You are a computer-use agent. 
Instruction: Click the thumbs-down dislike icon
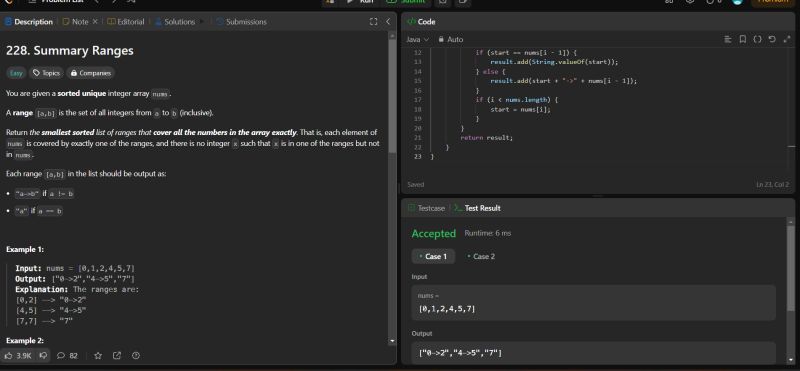point(44,356)
